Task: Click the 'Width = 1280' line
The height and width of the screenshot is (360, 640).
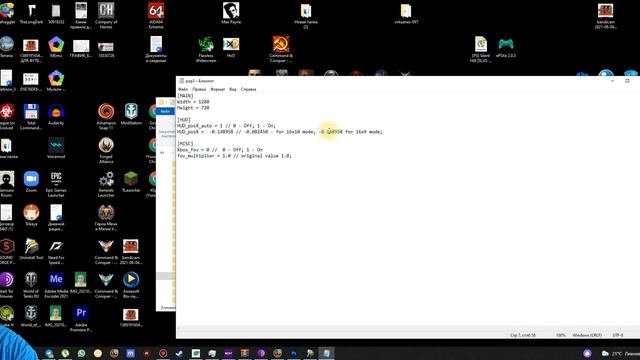Action: [193, 102]
